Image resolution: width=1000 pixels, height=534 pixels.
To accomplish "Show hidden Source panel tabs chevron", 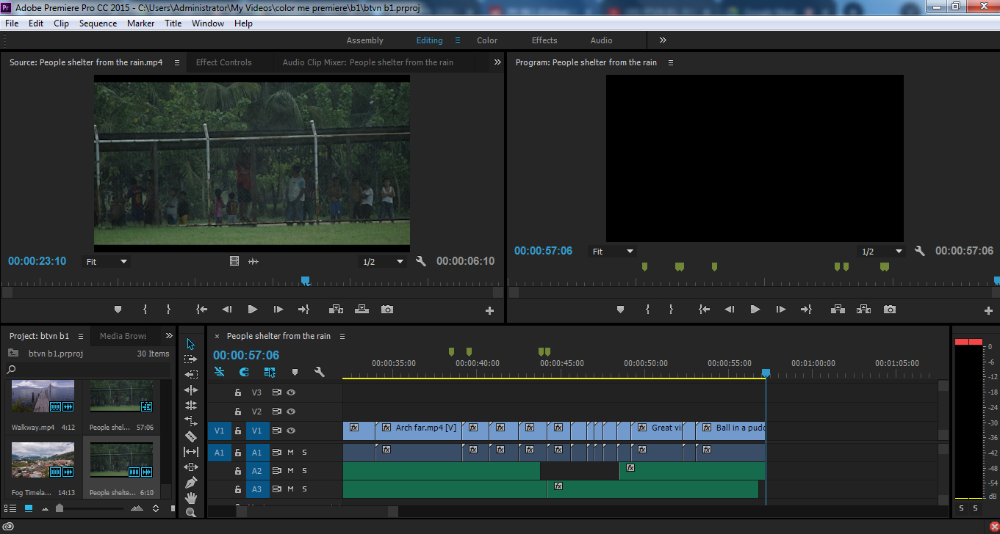I will 497,63.
